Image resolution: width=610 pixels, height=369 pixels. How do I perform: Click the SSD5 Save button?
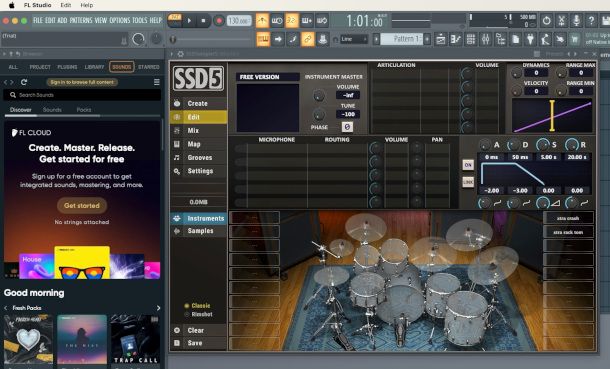click(x=198, y=343)
